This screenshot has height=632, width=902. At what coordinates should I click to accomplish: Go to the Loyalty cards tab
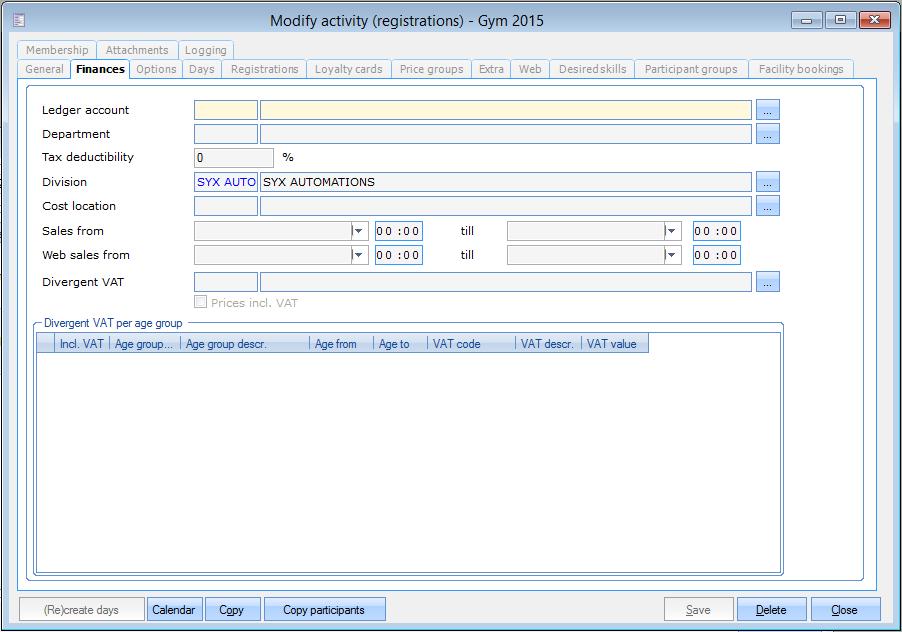point(348,69)
